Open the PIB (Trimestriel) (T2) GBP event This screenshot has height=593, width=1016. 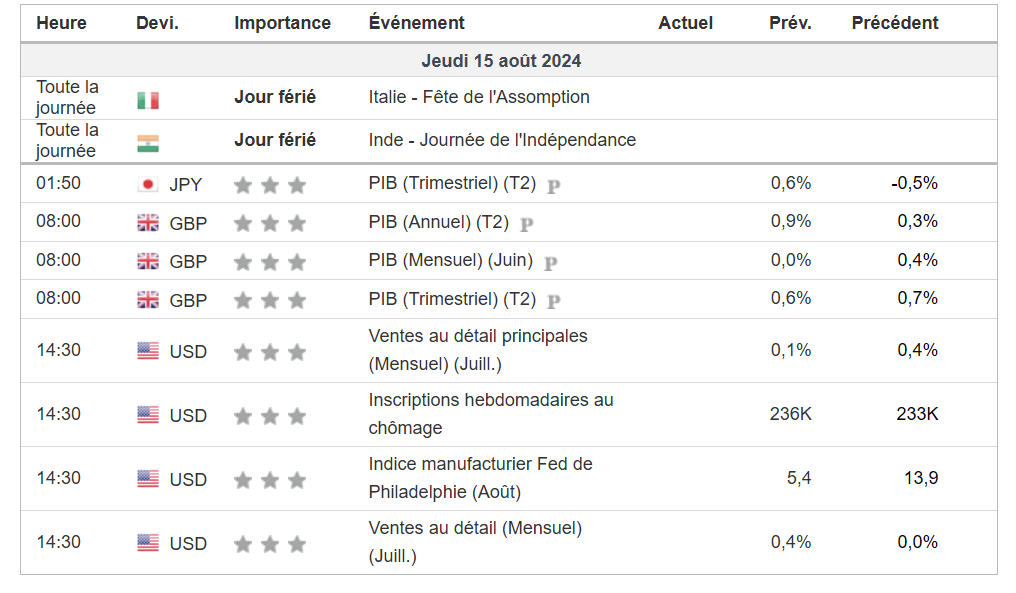[x=452, y=299]
